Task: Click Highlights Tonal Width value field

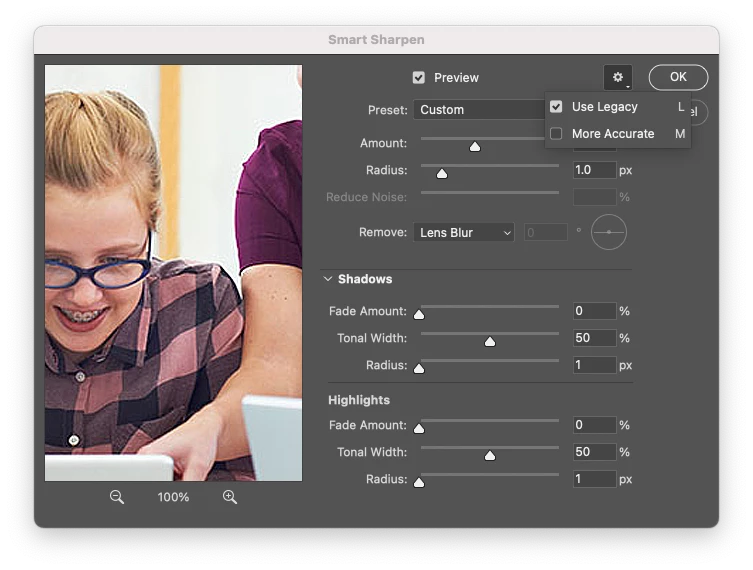Action: coord(595,452)
